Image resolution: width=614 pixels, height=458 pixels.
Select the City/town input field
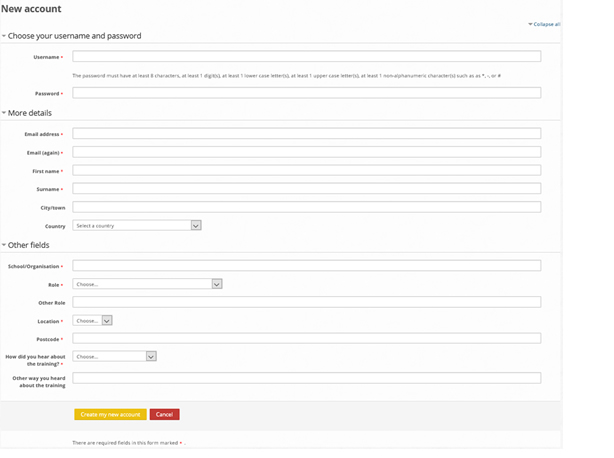coord(306,207)
